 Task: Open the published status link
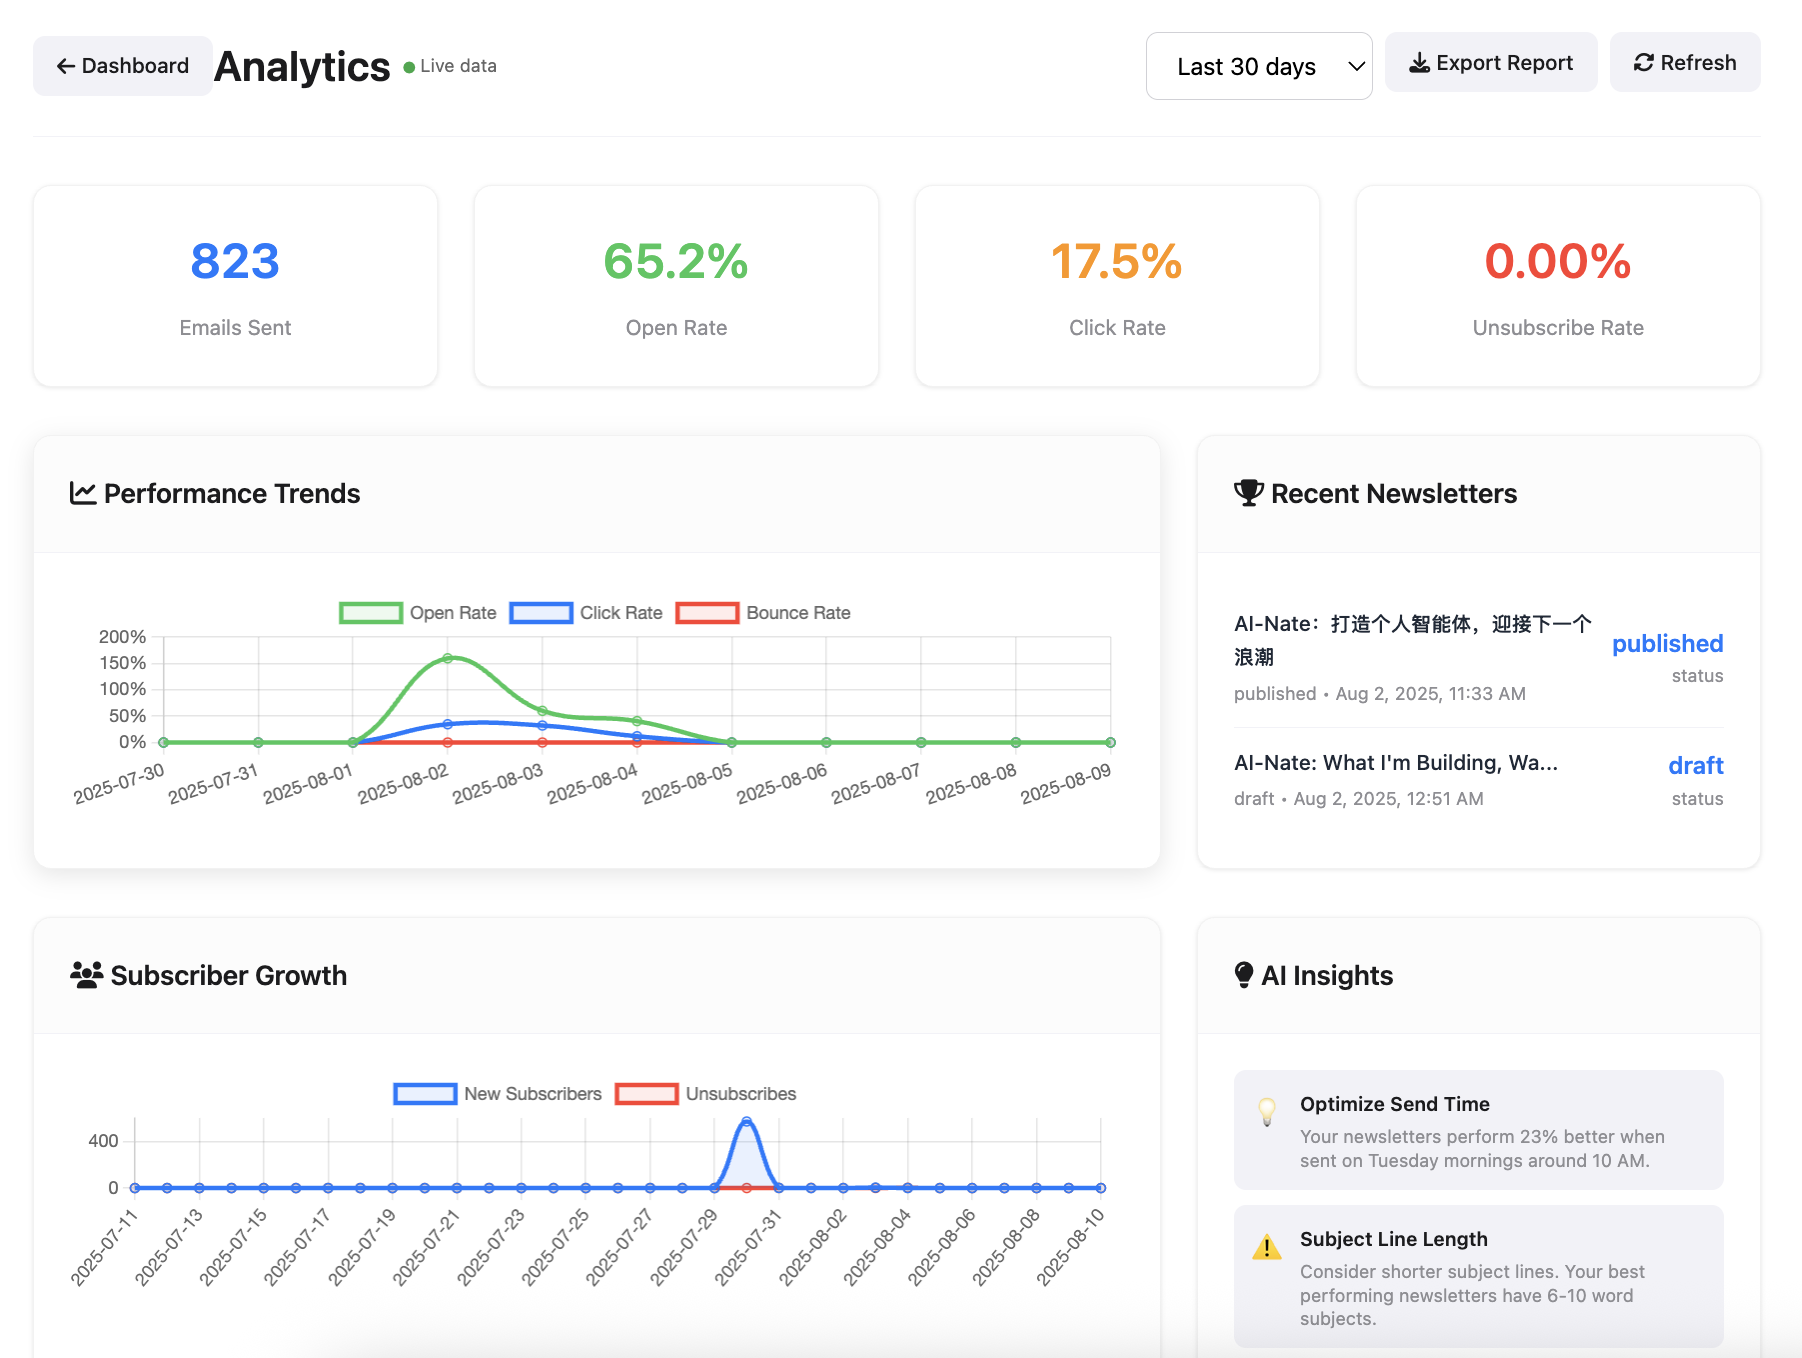pyautogui.click(x=1667, y=643)
